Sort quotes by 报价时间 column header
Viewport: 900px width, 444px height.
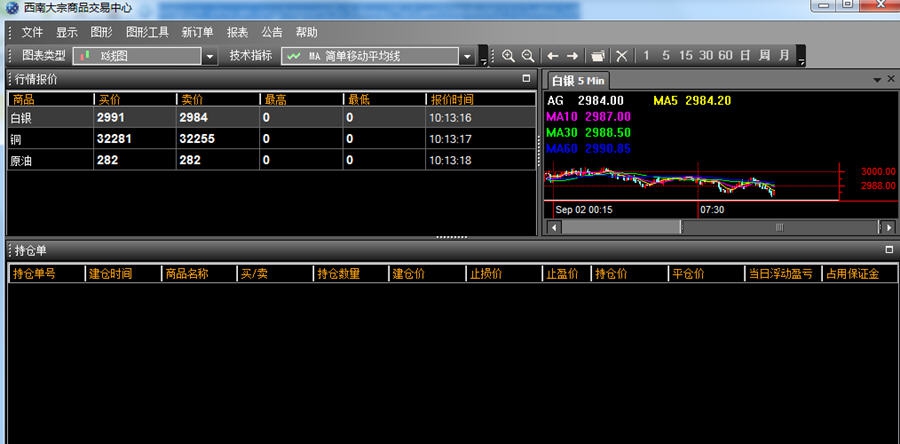coord(480,99)
